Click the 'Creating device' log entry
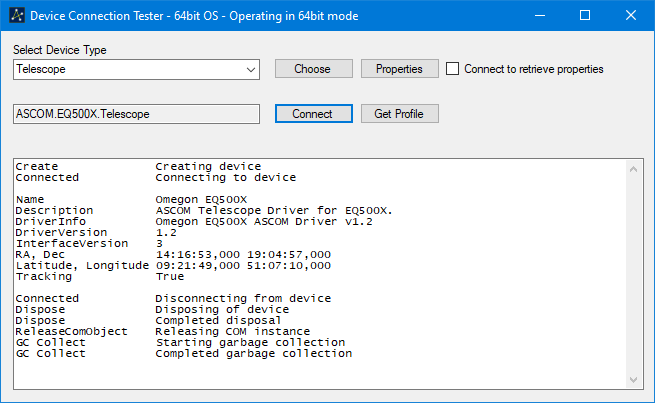This screenshot has width=655, height=403. click(x=208, y=167)
